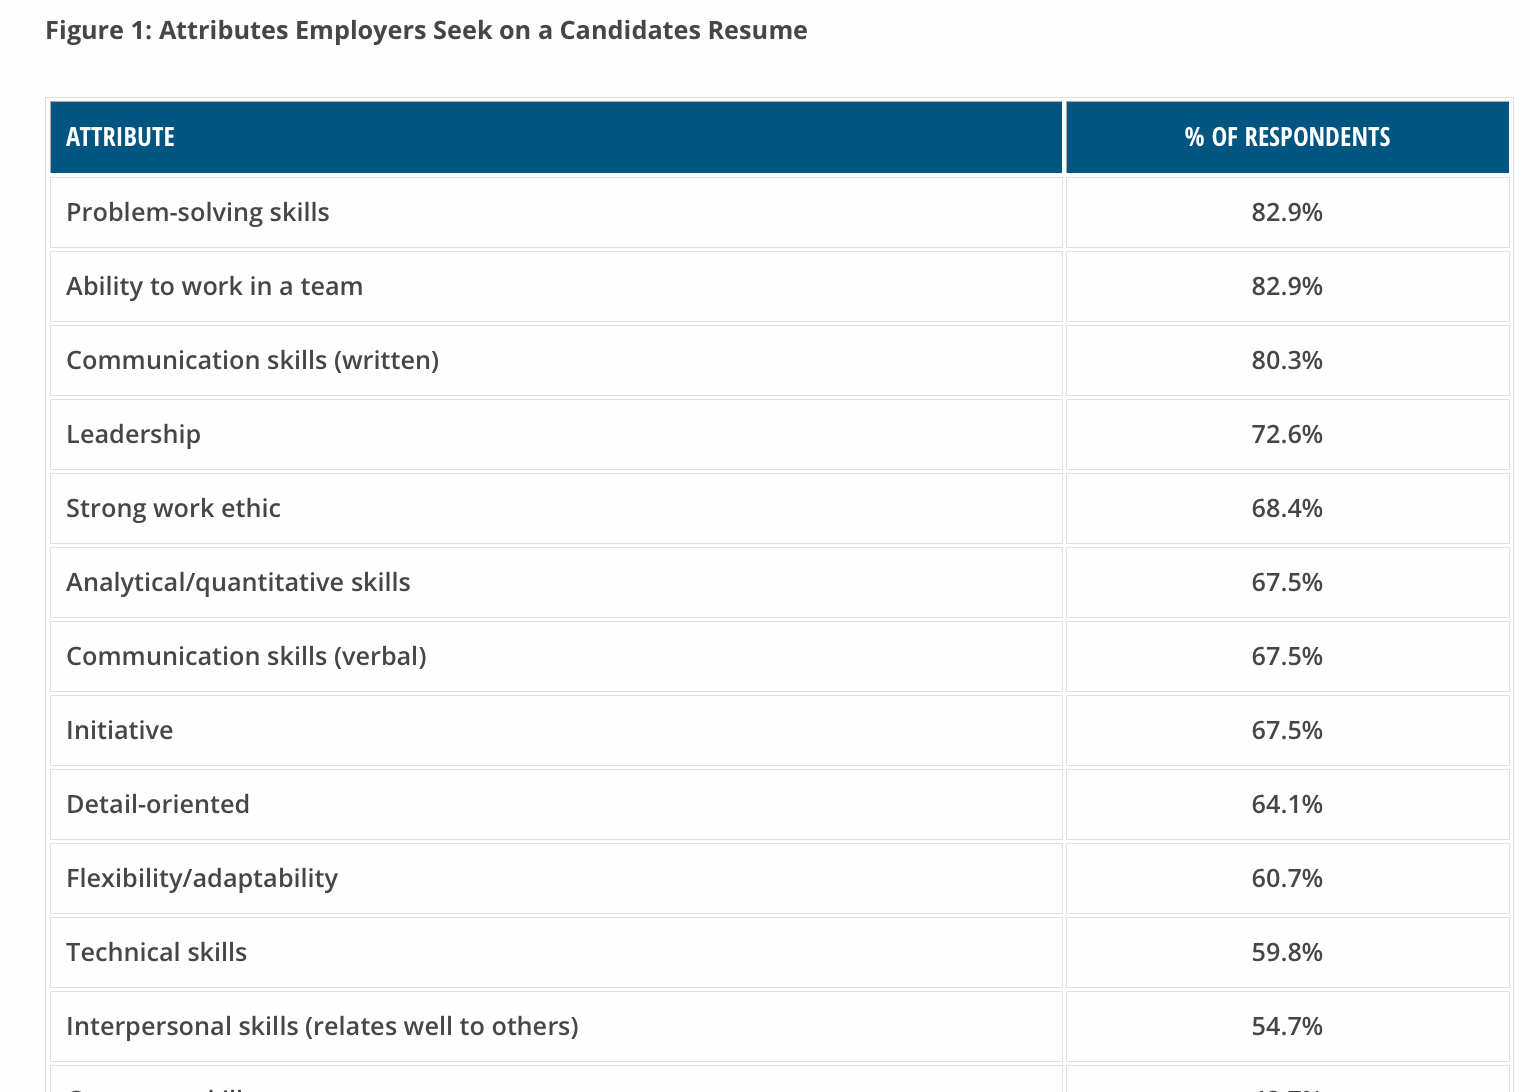1530x1092 pixels.
Task: Select the Leadership attribute cell
Action: pyautogui.click(x=133, y=434)
